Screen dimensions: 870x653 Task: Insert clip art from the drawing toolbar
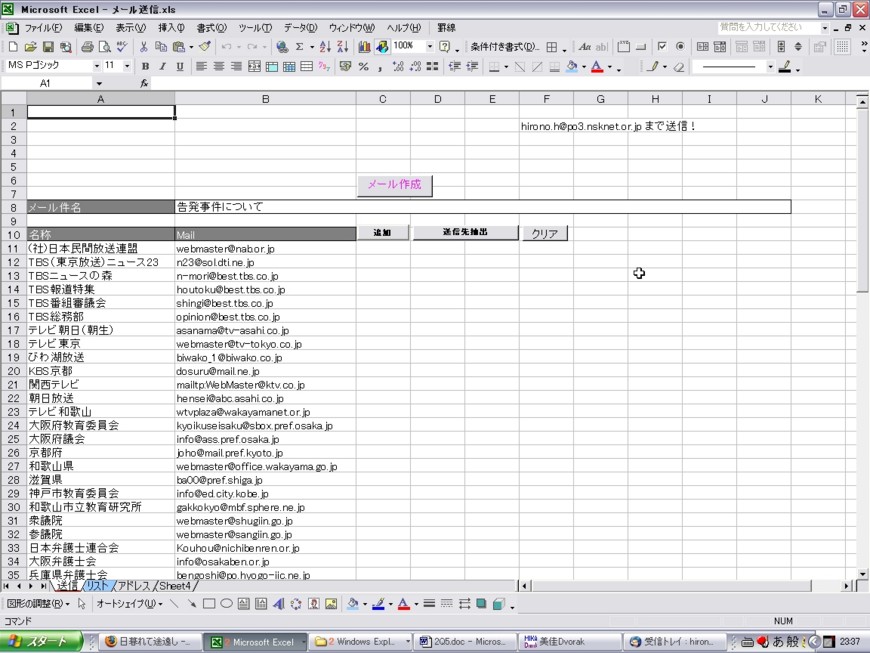[x=313, y=604]
